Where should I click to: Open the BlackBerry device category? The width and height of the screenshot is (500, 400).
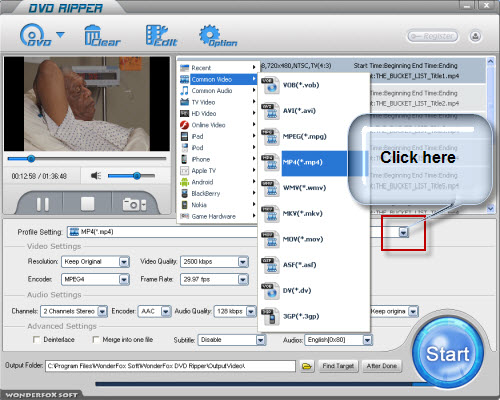click(218, 193)
